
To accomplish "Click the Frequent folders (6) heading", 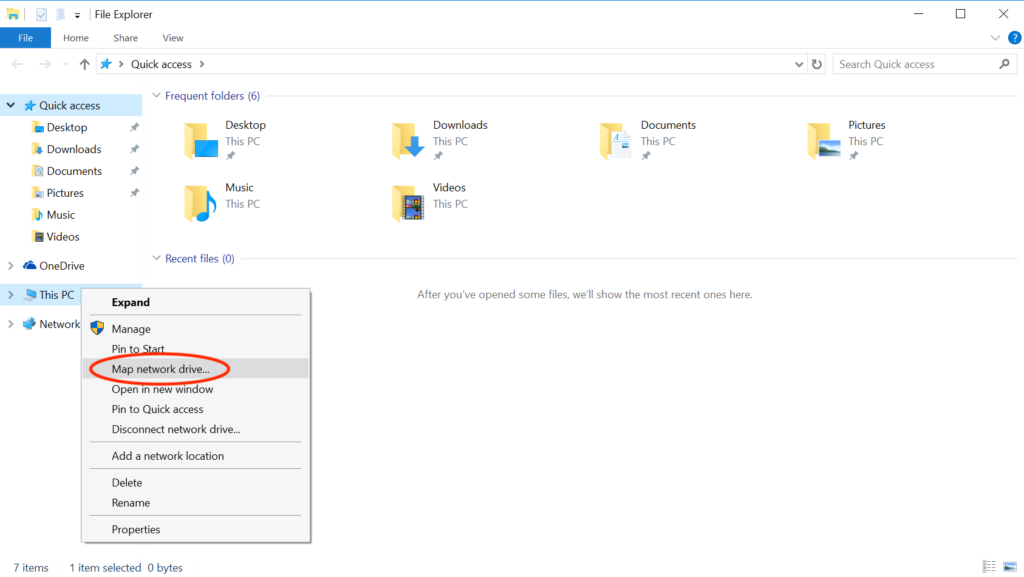I will pos(212,96).
